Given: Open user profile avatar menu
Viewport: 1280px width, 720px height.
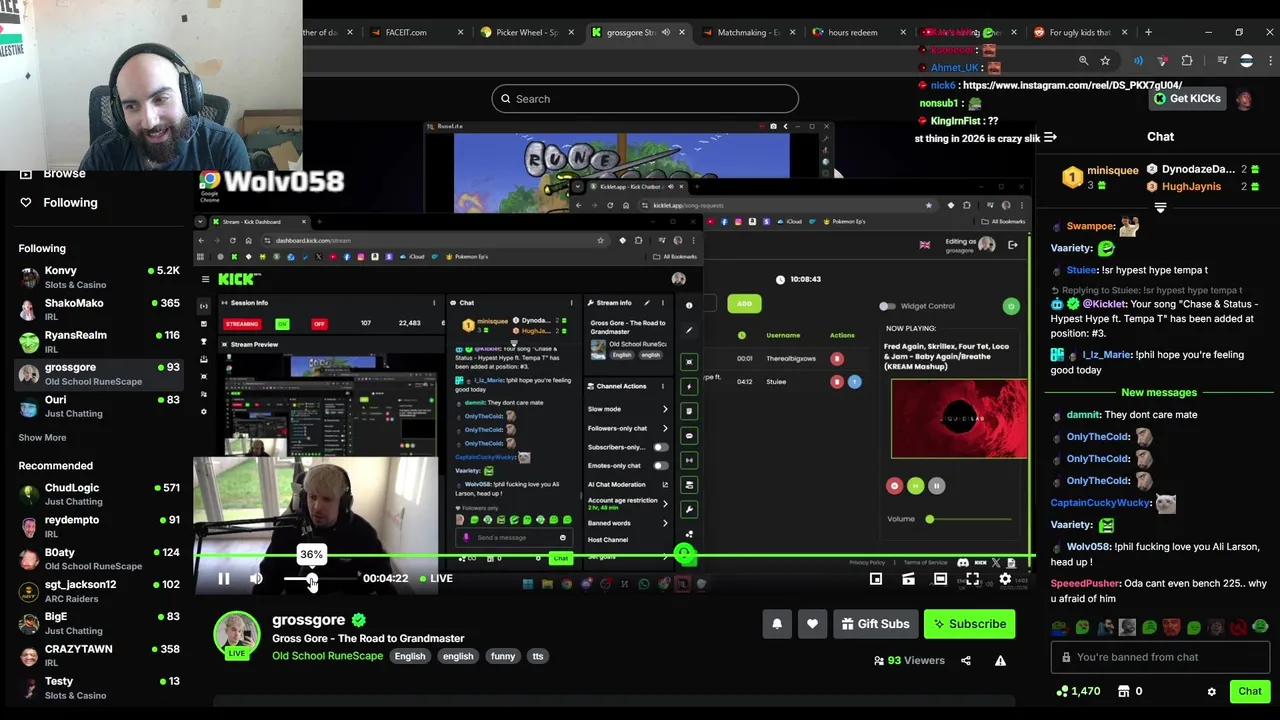Looking at the screenshot, I should [x=1243, y=100].
